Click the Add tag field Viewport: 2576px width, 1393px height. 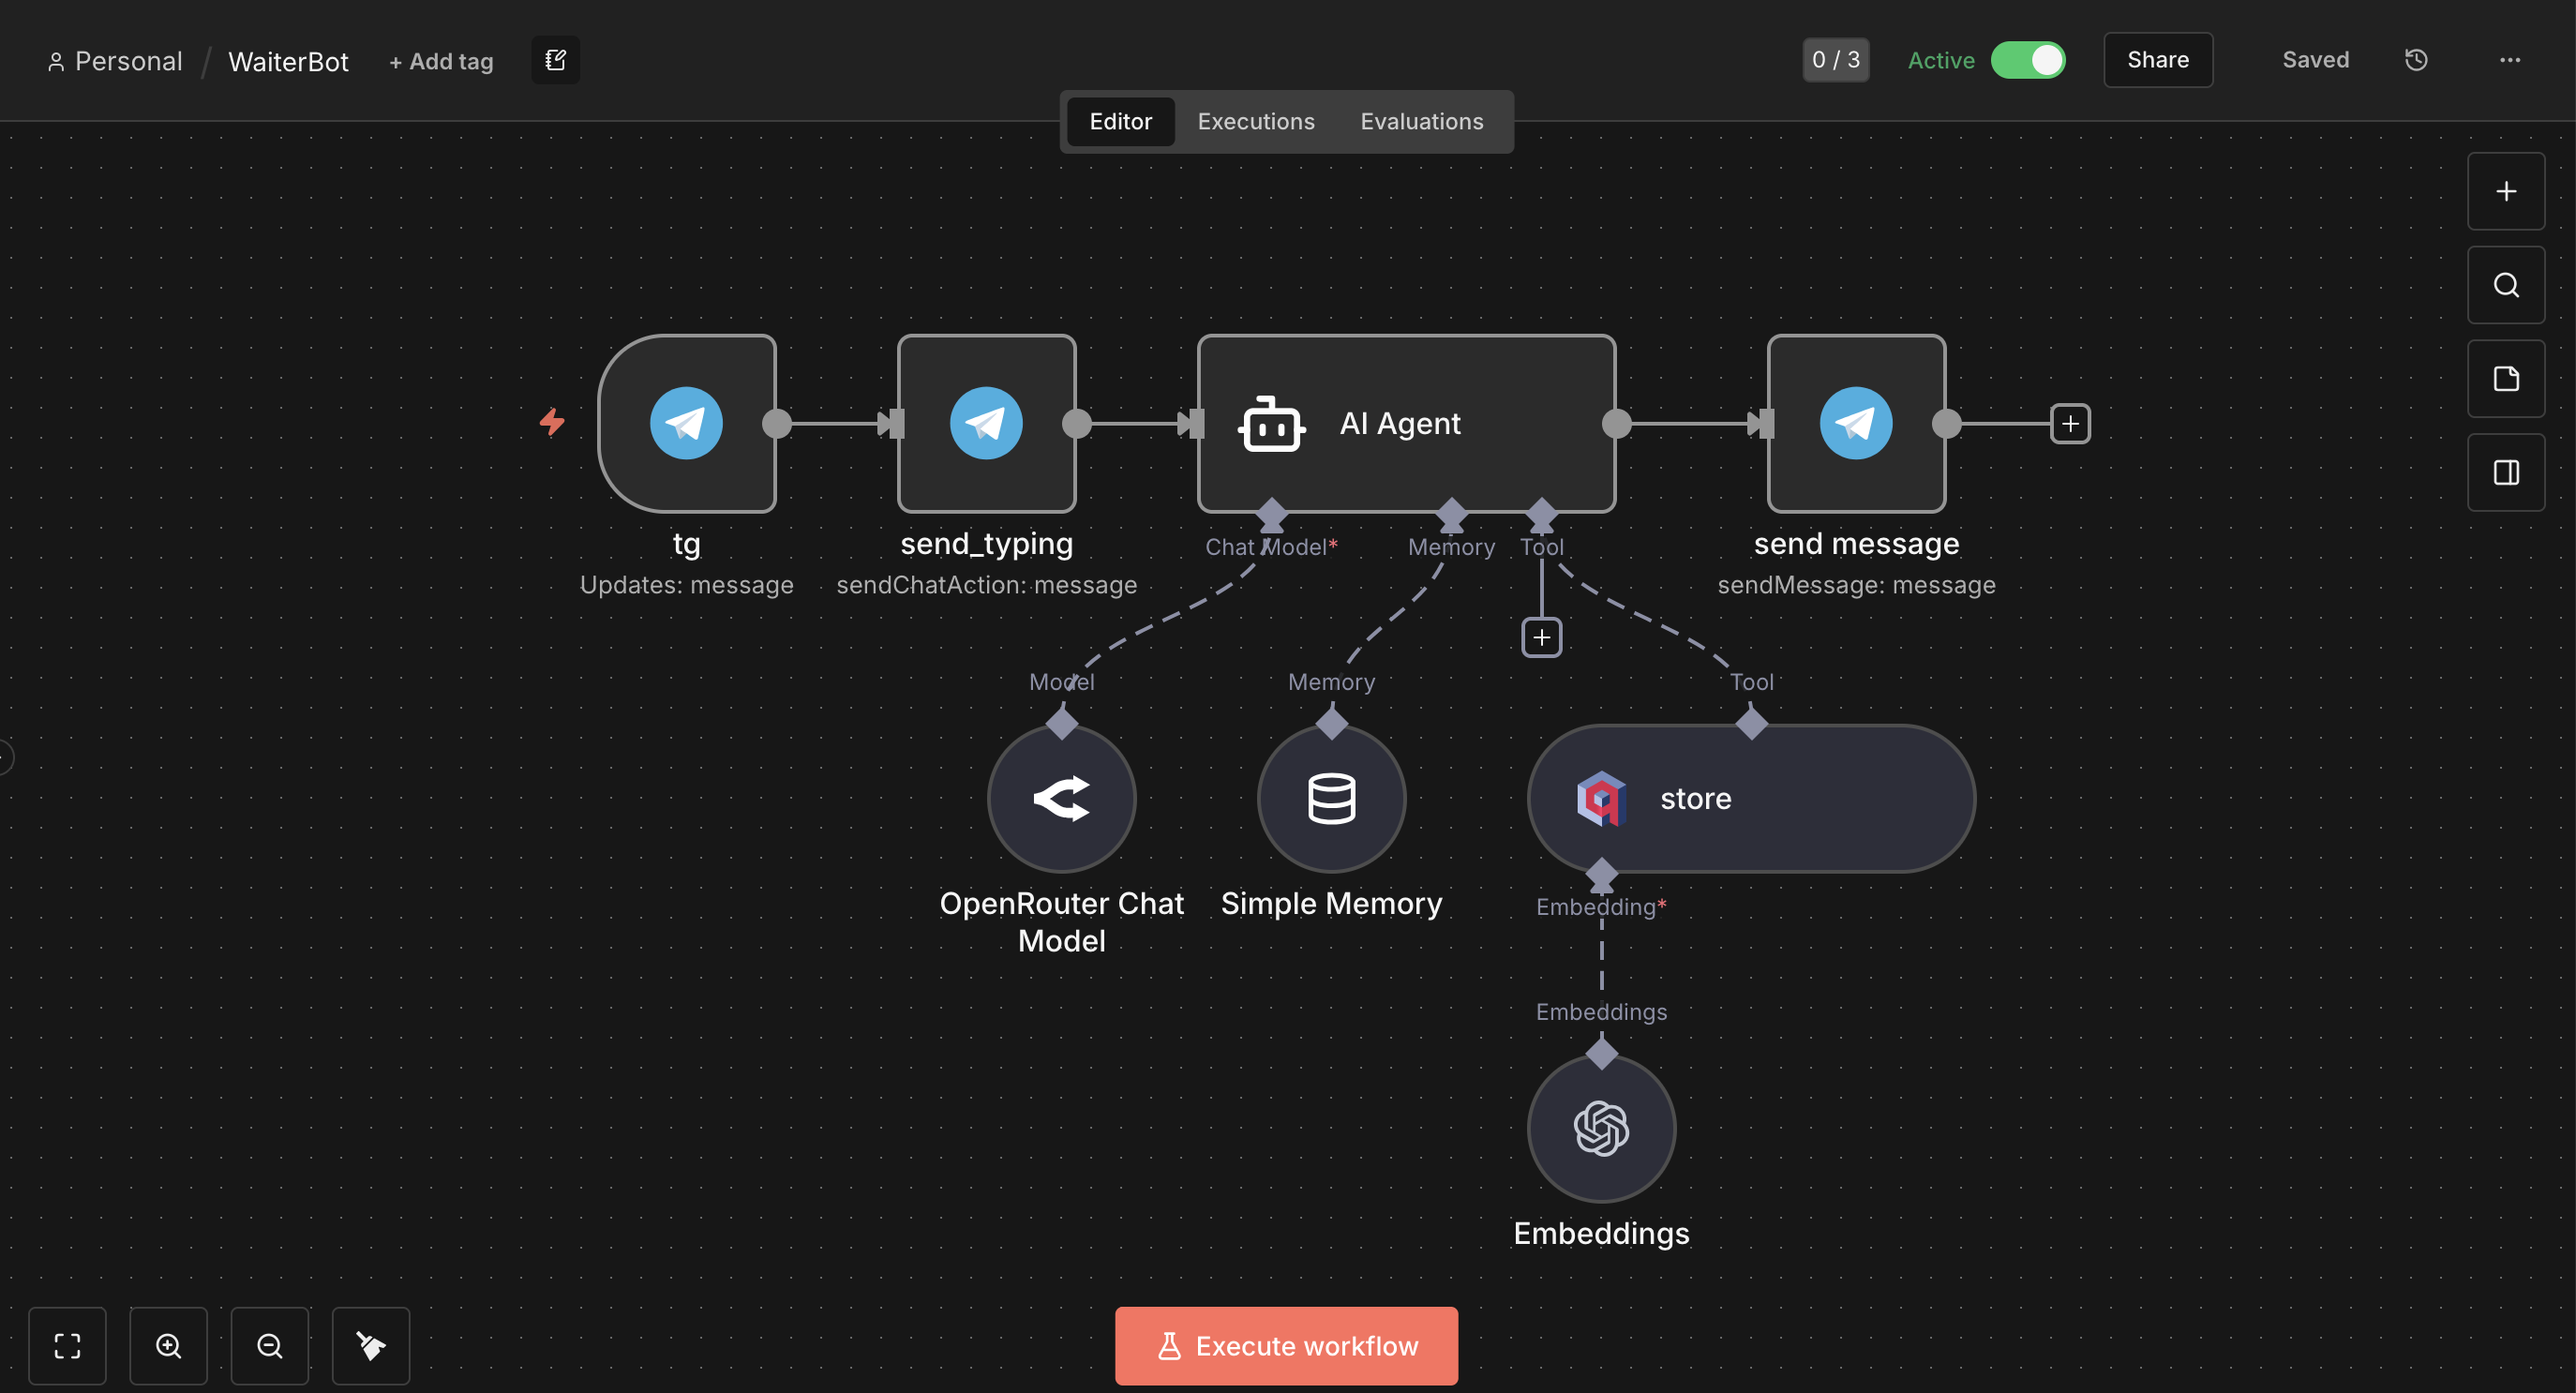(441, 61)
